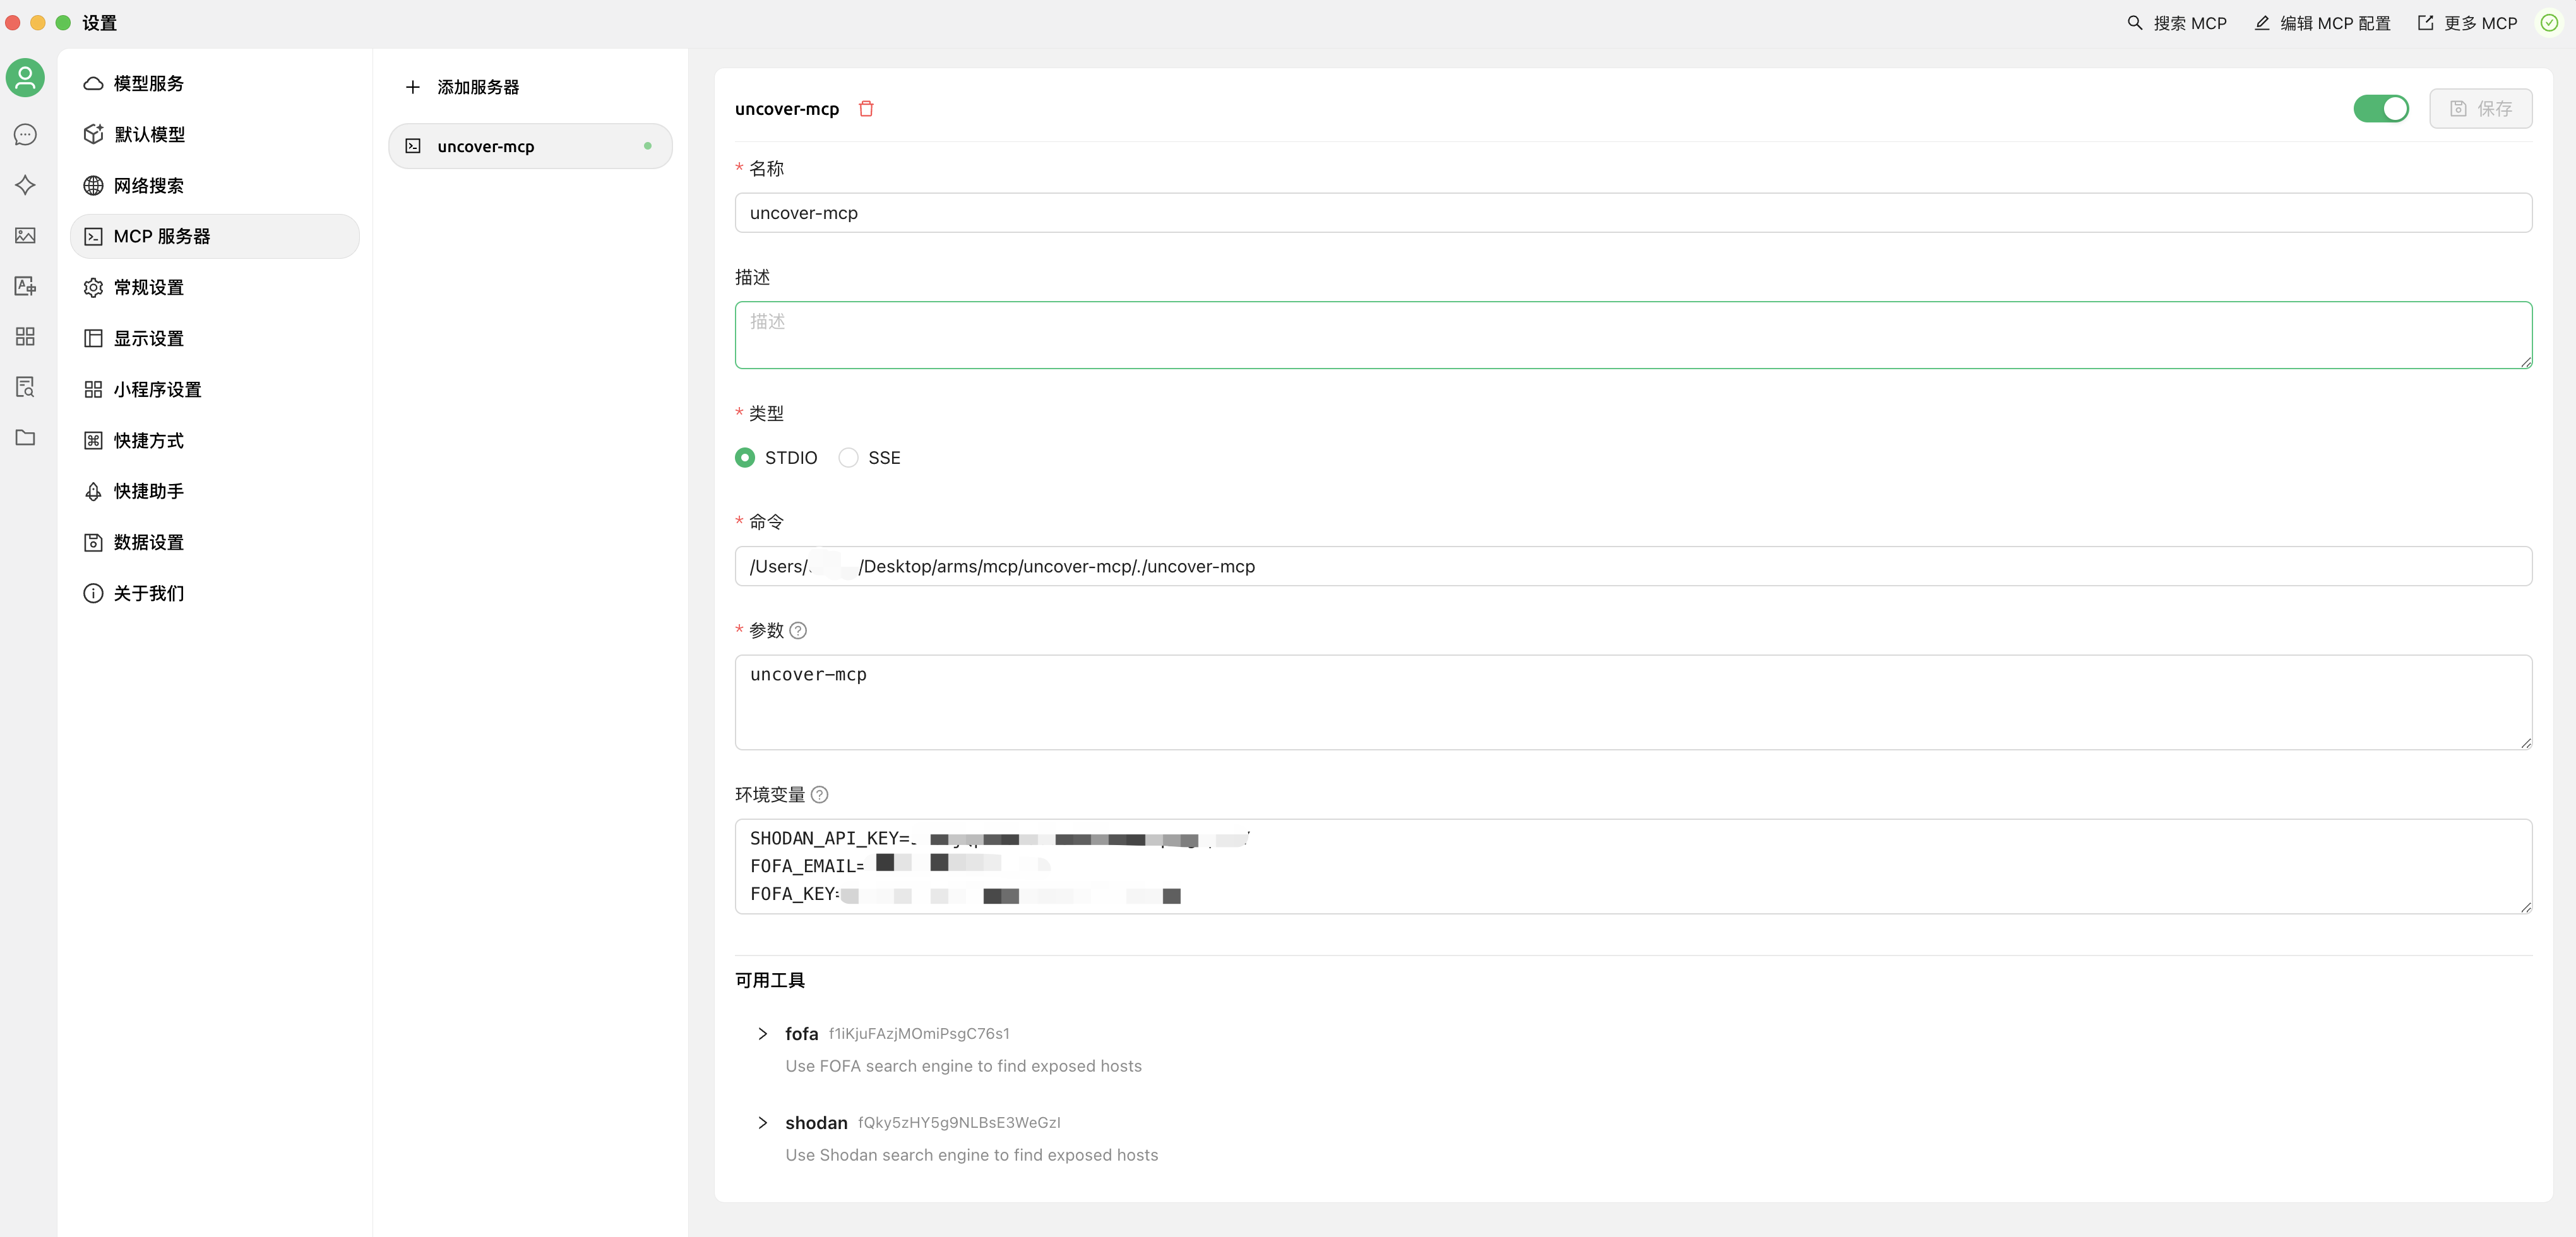Click 编辑 MCP 配置 button

point(2322,23)
